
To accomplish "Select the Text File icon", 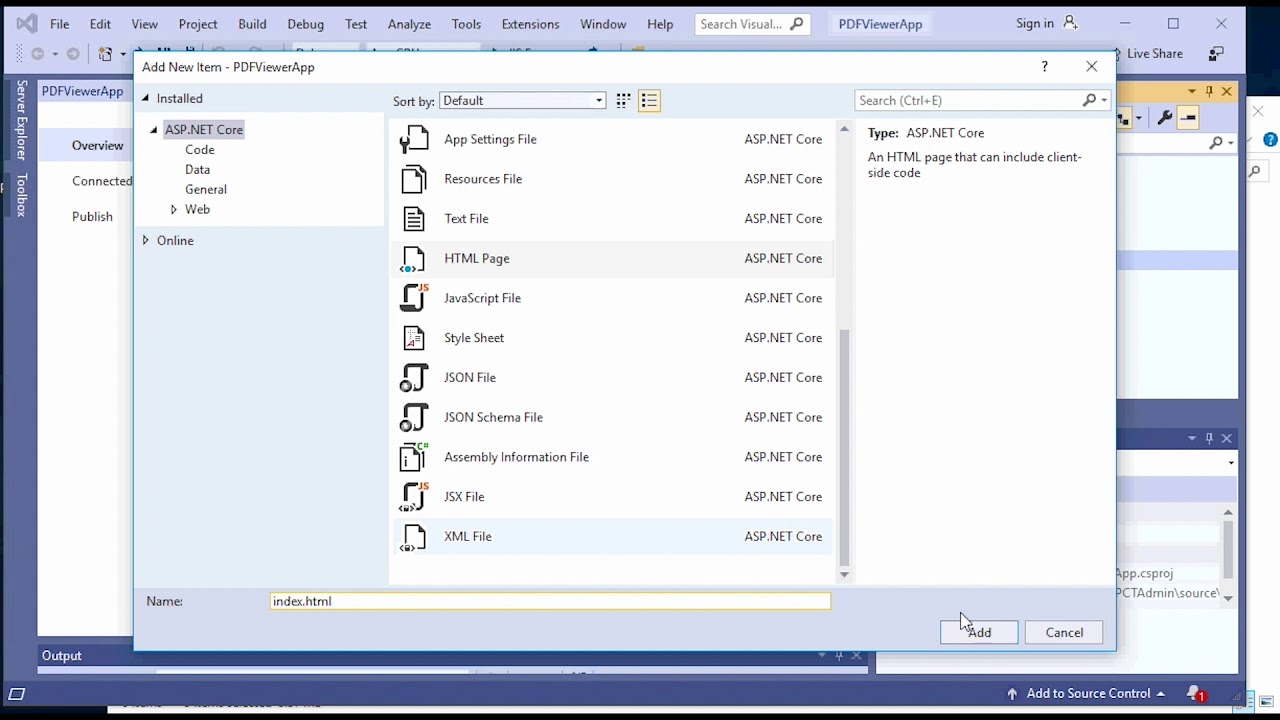I will tap(414, 219).
